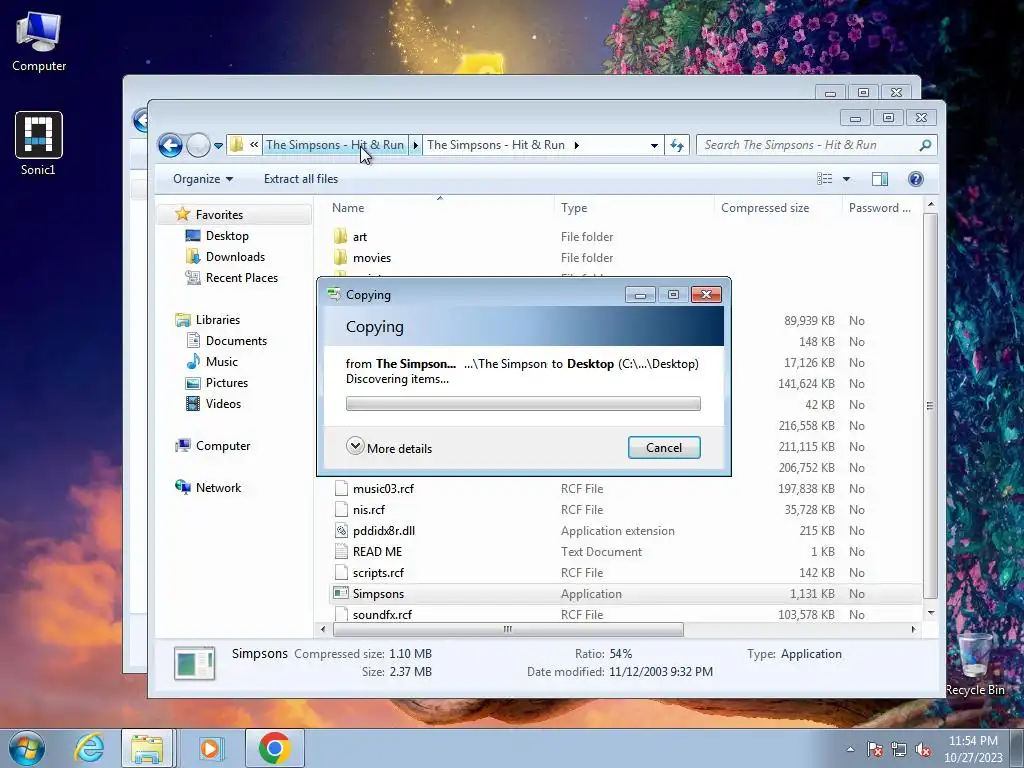This screenshot has width=1024, height=768.
Task: Open Pictures library
Action: point(227,383)
